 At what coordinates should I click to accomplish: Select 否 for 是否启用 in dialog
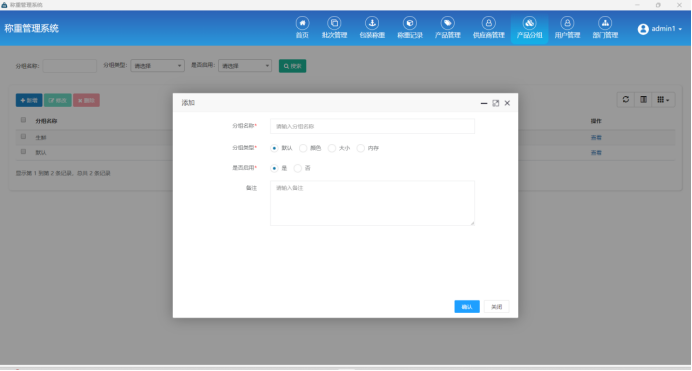tap(297, 168)
